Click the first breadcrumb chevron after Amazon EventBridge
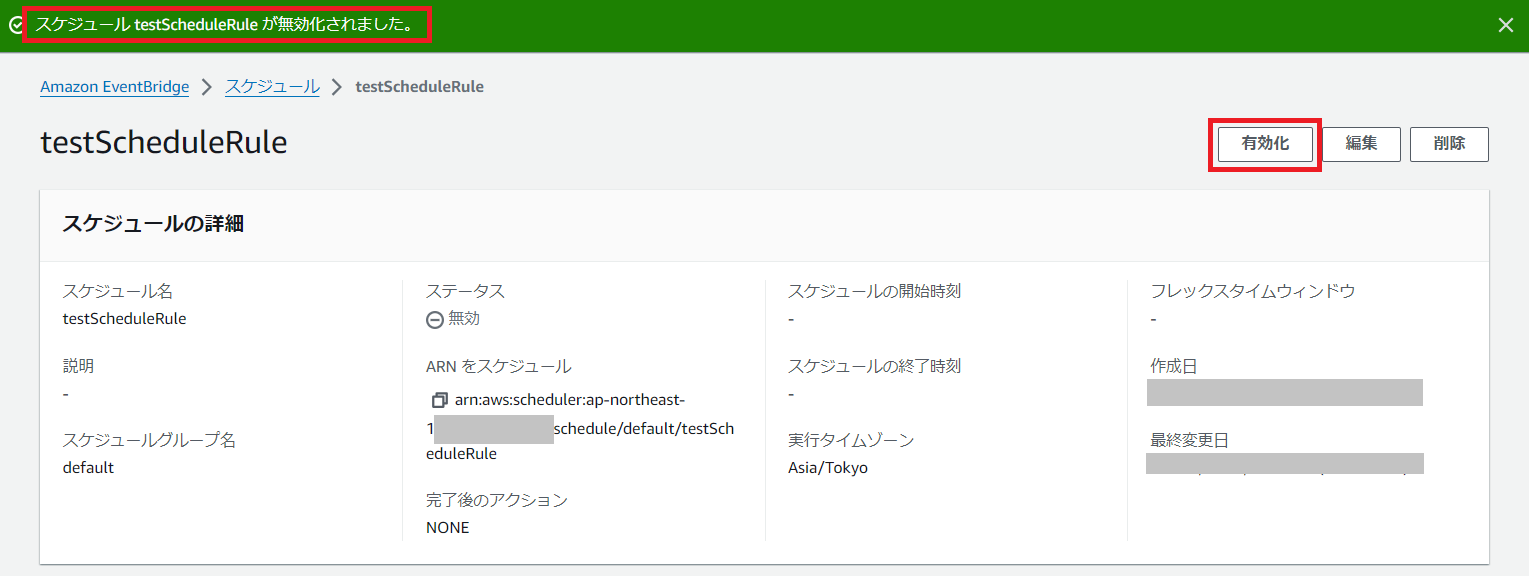The image size is (1529, 576). 207,87
